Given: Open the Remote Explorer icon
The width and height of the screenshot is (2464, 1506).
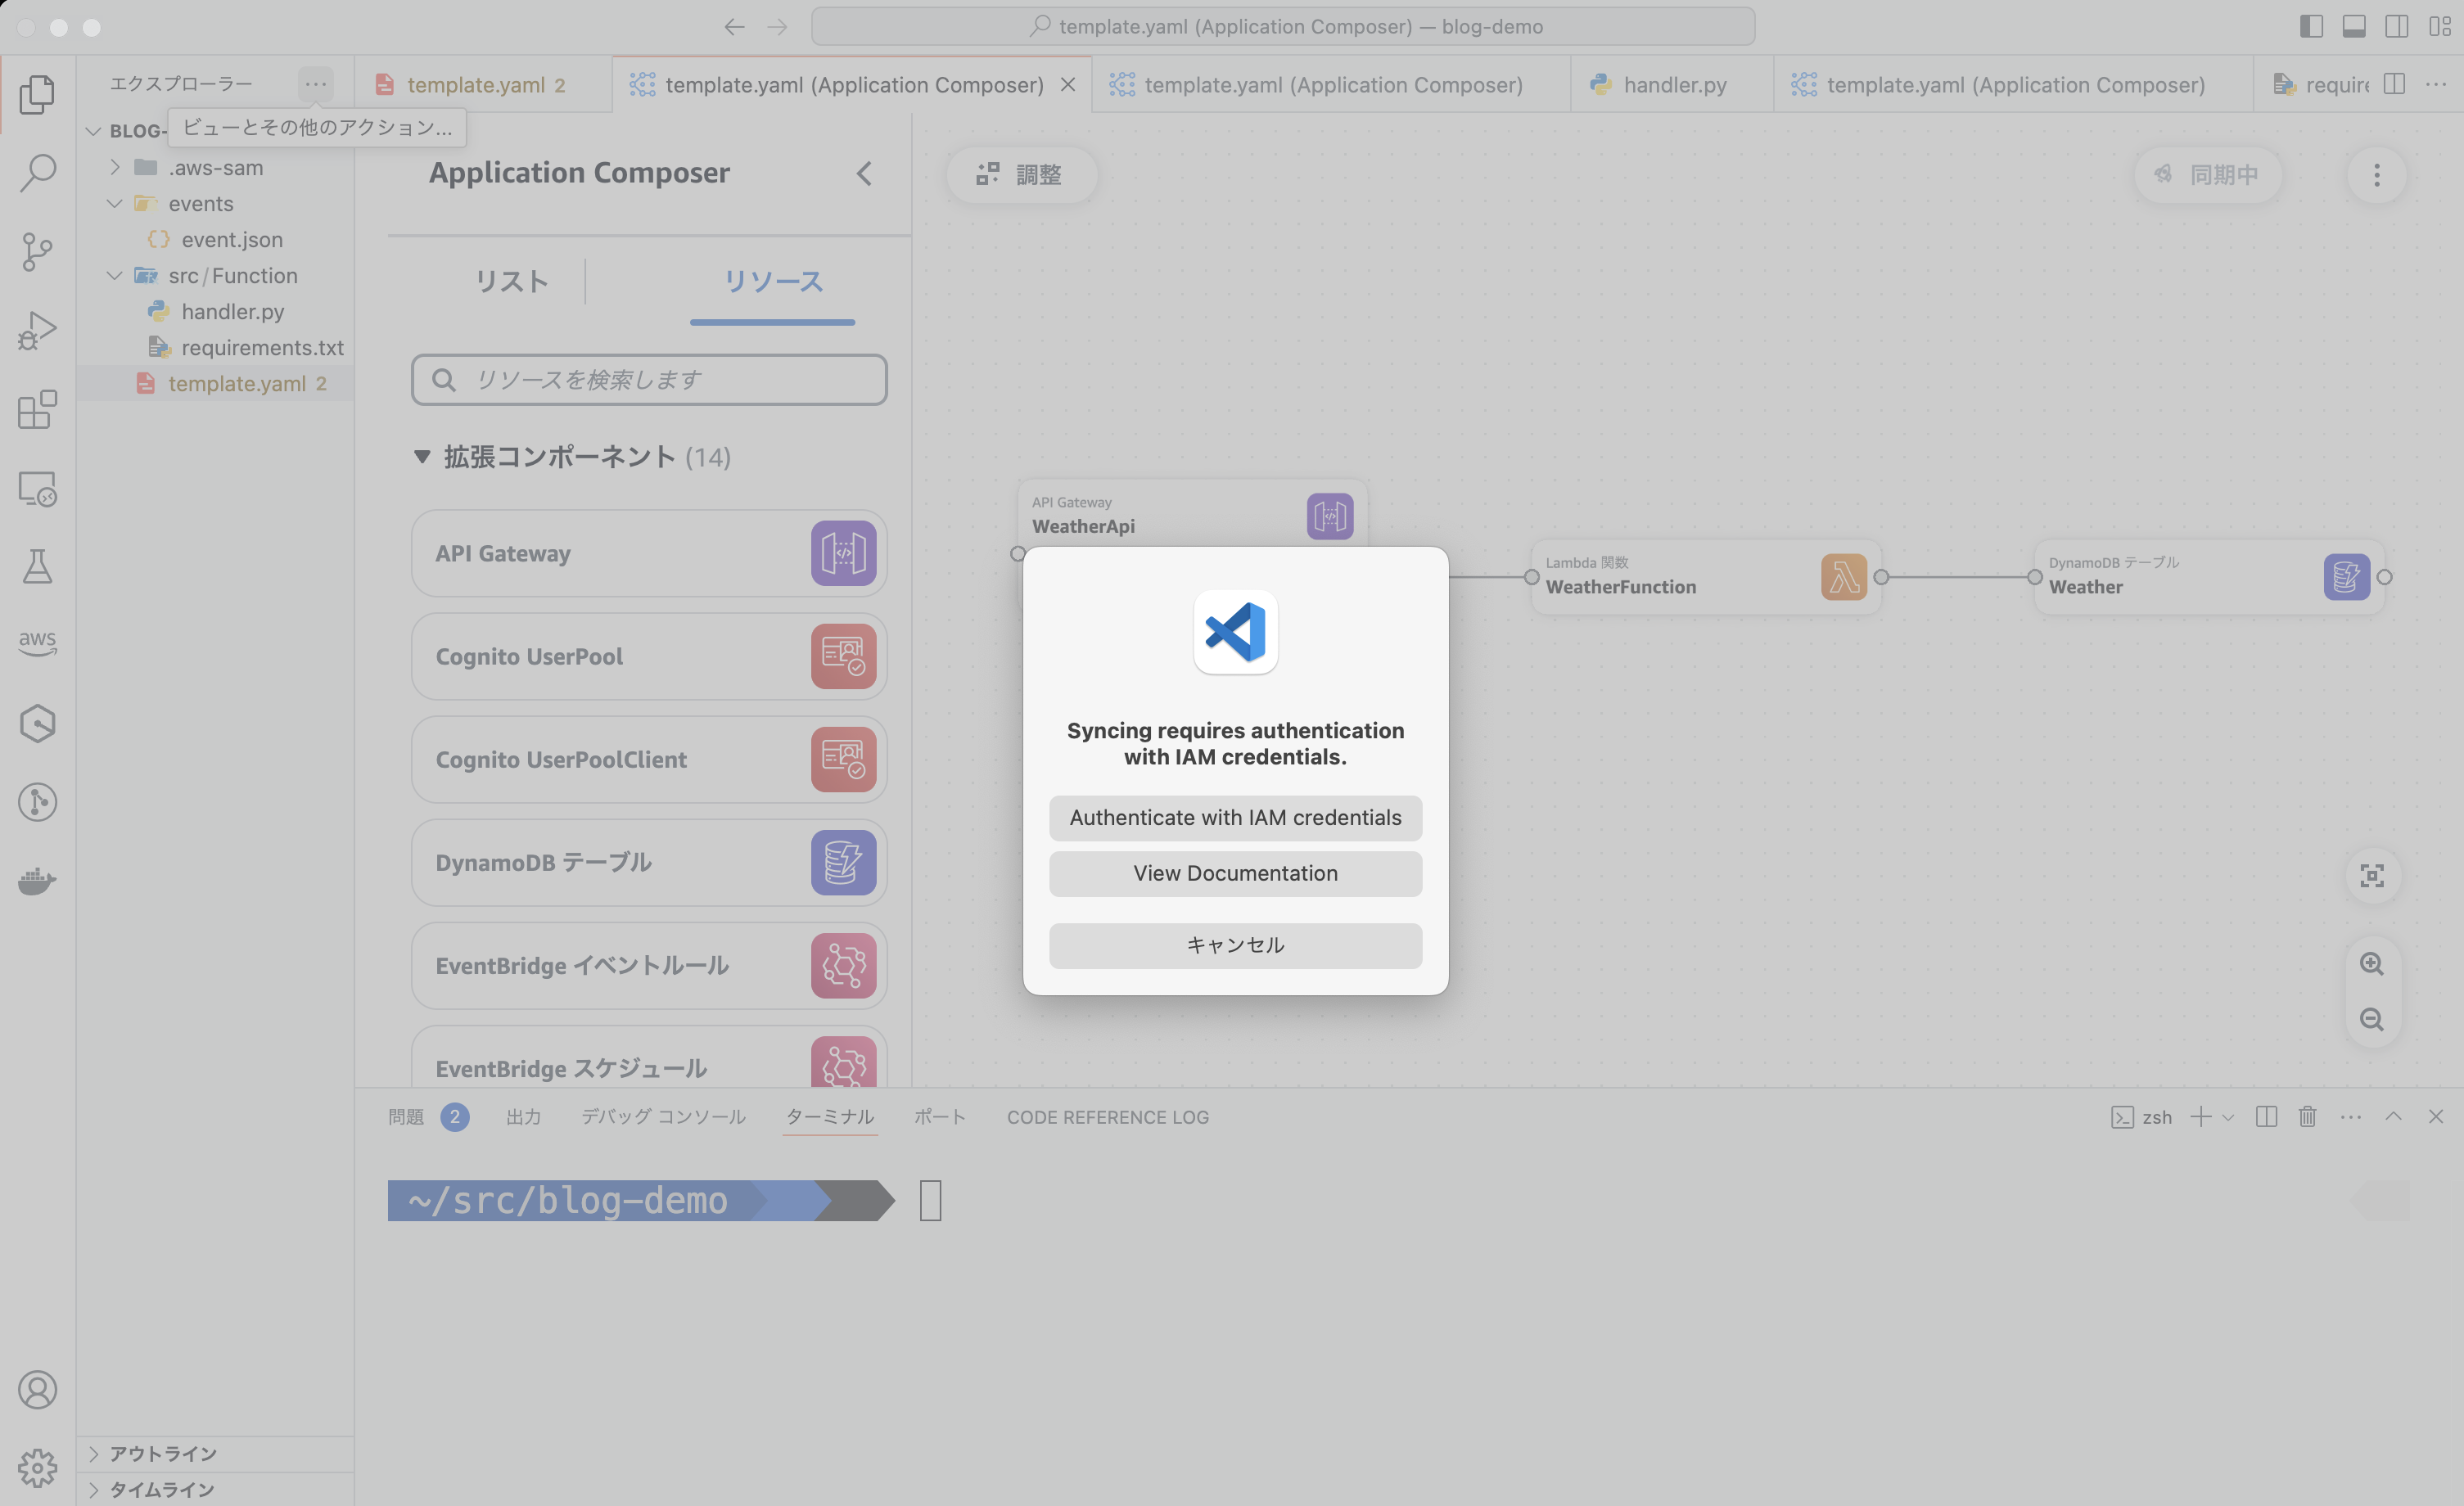Looking at the screenshot, I should (x=37, y=488).
